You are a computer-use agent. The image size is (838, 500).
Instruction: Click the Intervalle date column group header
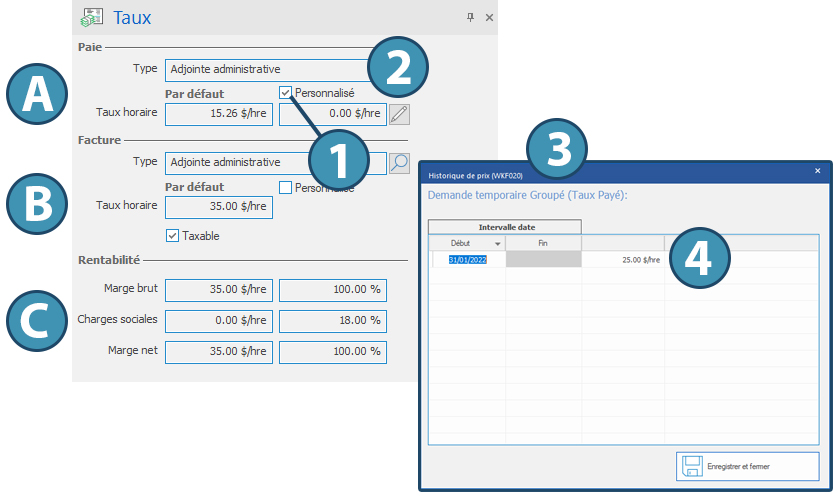coord(505,227)
